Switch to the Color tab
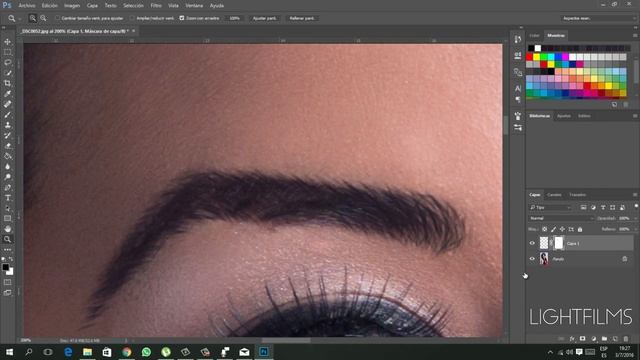The height and width of the screenshot is (360, 640). point(534,36)
